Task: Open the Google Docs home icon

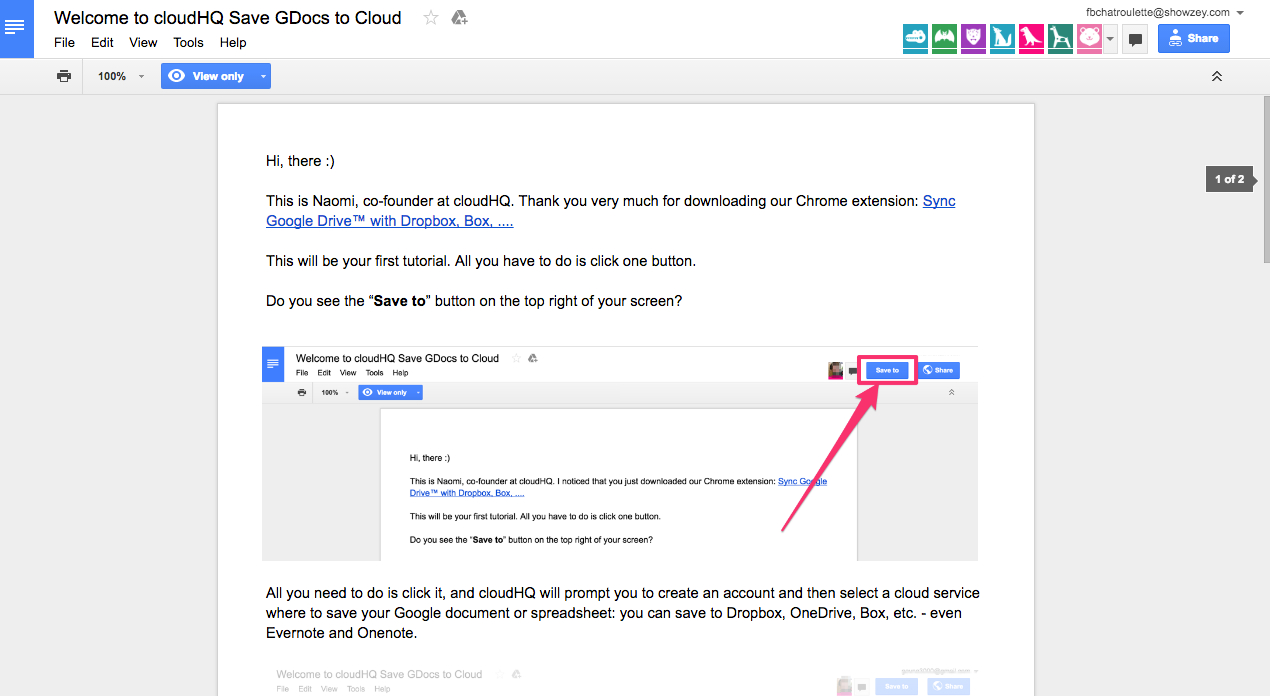Action: 16,28
